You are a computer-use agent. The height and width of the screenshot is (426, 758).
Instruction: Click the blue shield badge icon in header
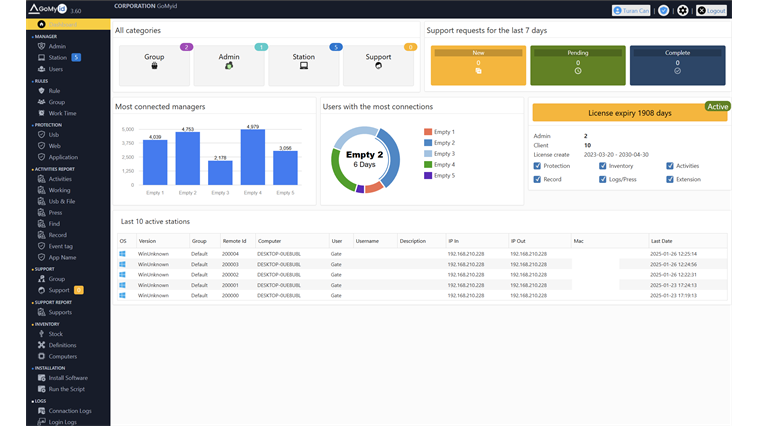point(663,10)
